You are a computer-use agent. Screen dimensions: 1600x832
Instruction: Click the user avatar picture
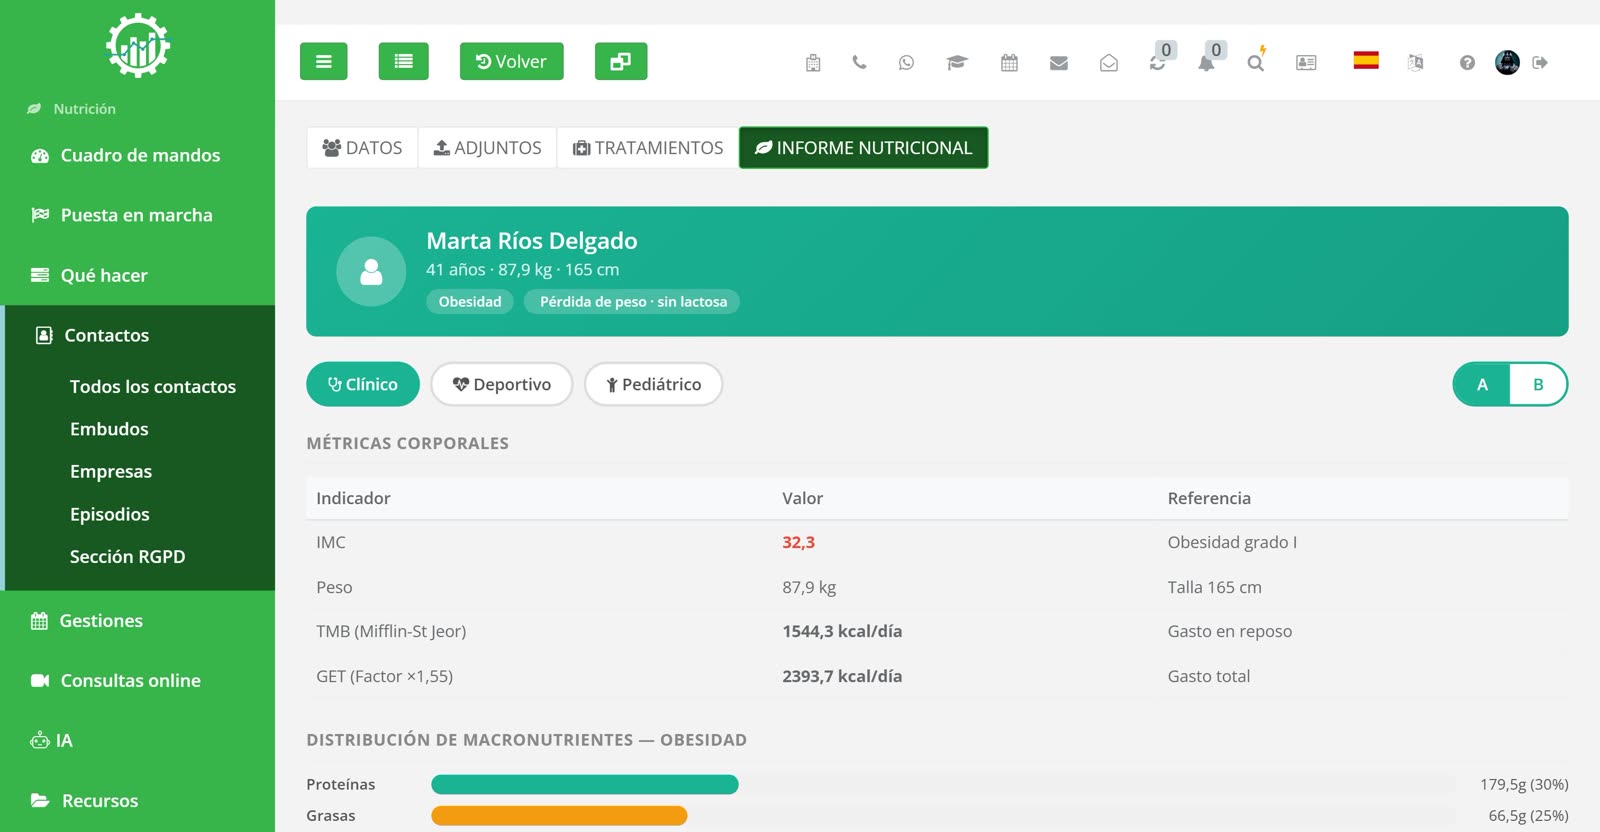click(1507, 62)
